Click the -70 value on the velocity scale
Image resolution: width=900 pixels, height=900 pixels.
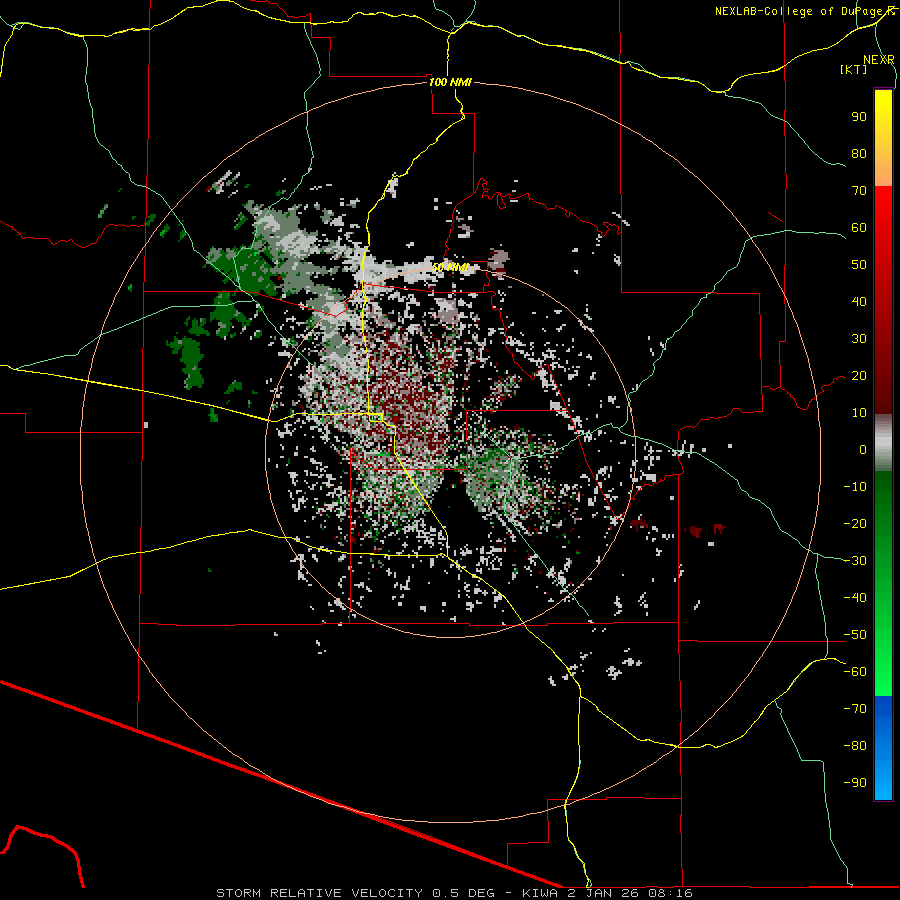coord(855,709)
